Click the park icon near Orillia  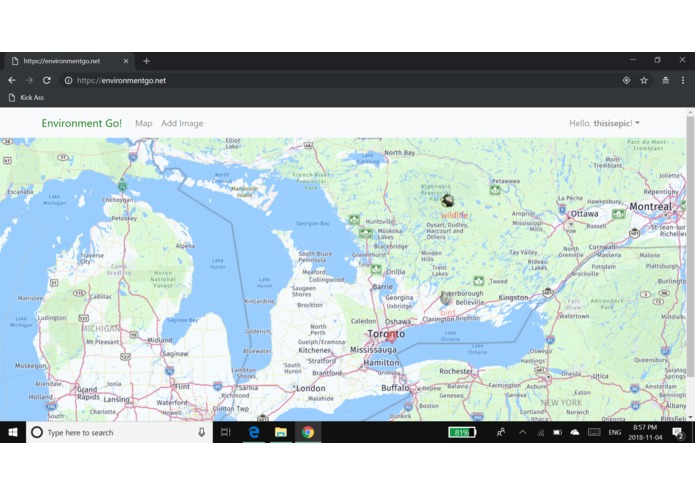tap(376, 269)
